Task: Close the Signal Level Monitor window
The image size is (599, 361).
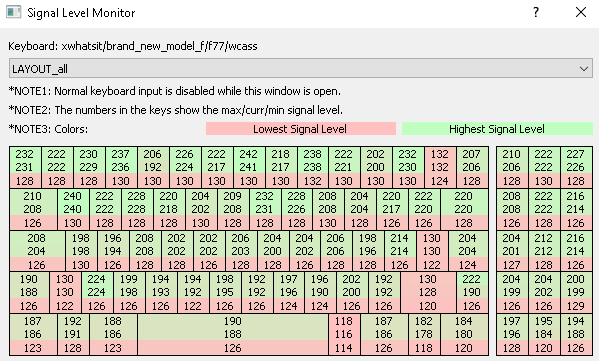Action: [x=581, y=13]
